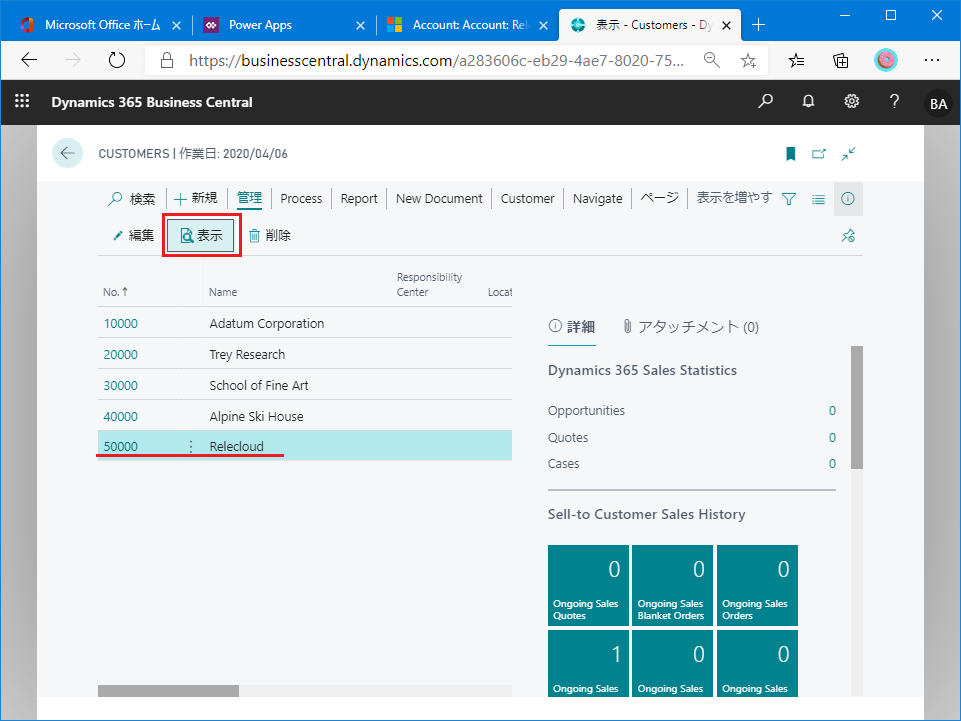Open customer number 10000 link

[x=121, y=324]
